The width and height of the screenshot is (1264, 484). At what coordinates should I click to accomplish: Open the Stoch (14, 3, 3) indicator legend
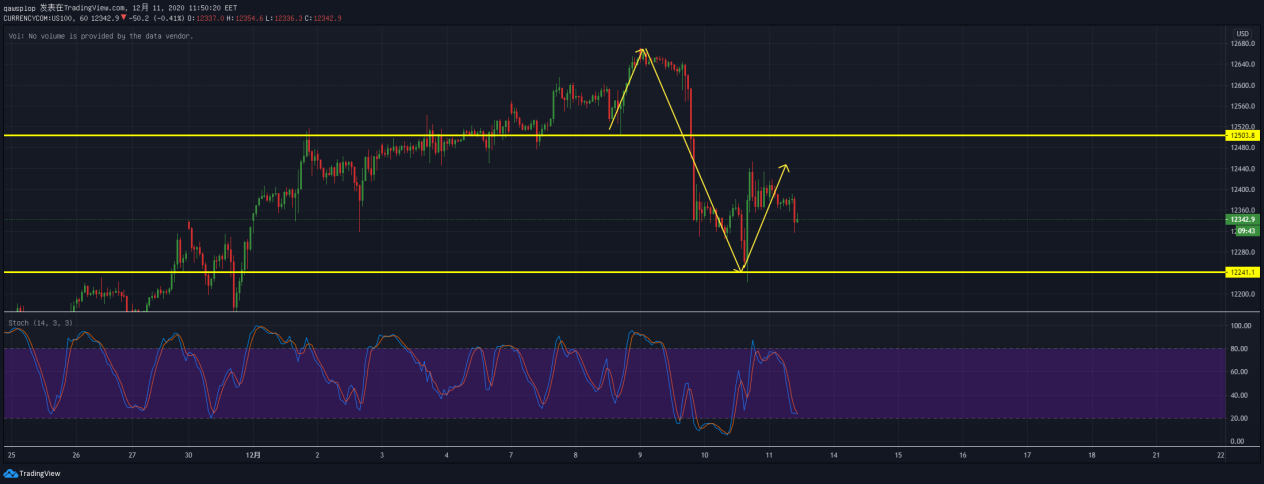[x=39, y=324]
